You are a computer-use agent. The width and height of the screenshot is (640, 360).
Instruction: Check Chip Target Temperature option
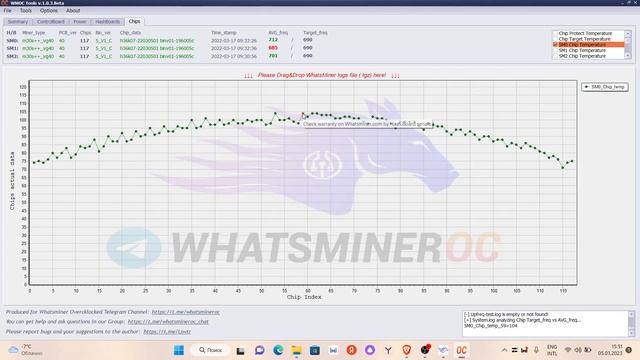[x=555, y=39]
